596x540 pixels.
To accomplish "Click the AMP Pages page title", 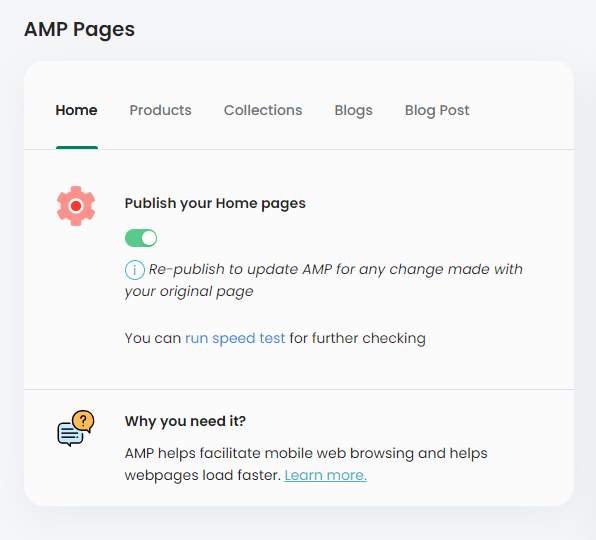I will point(79,30).
